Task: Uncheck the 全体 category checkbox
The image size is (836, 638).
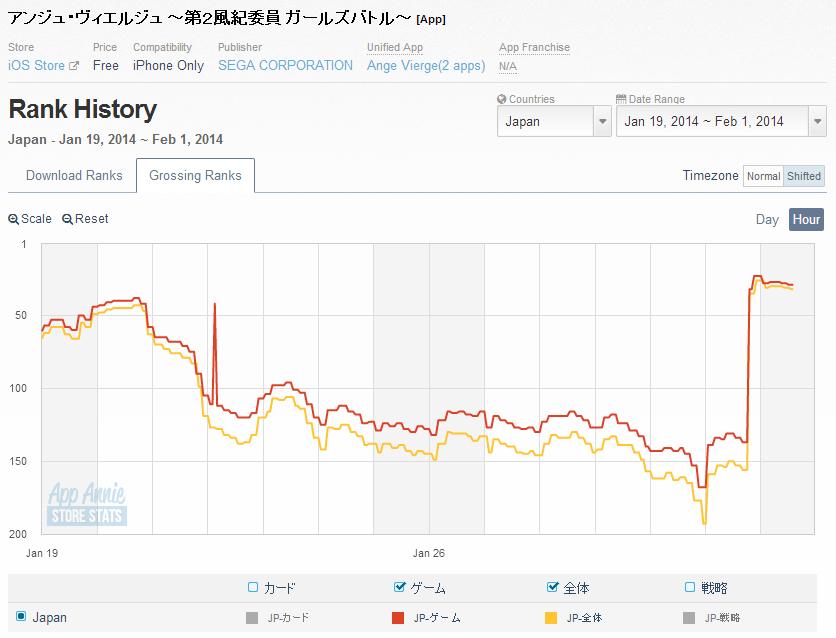Action: (x=553, y=587)
